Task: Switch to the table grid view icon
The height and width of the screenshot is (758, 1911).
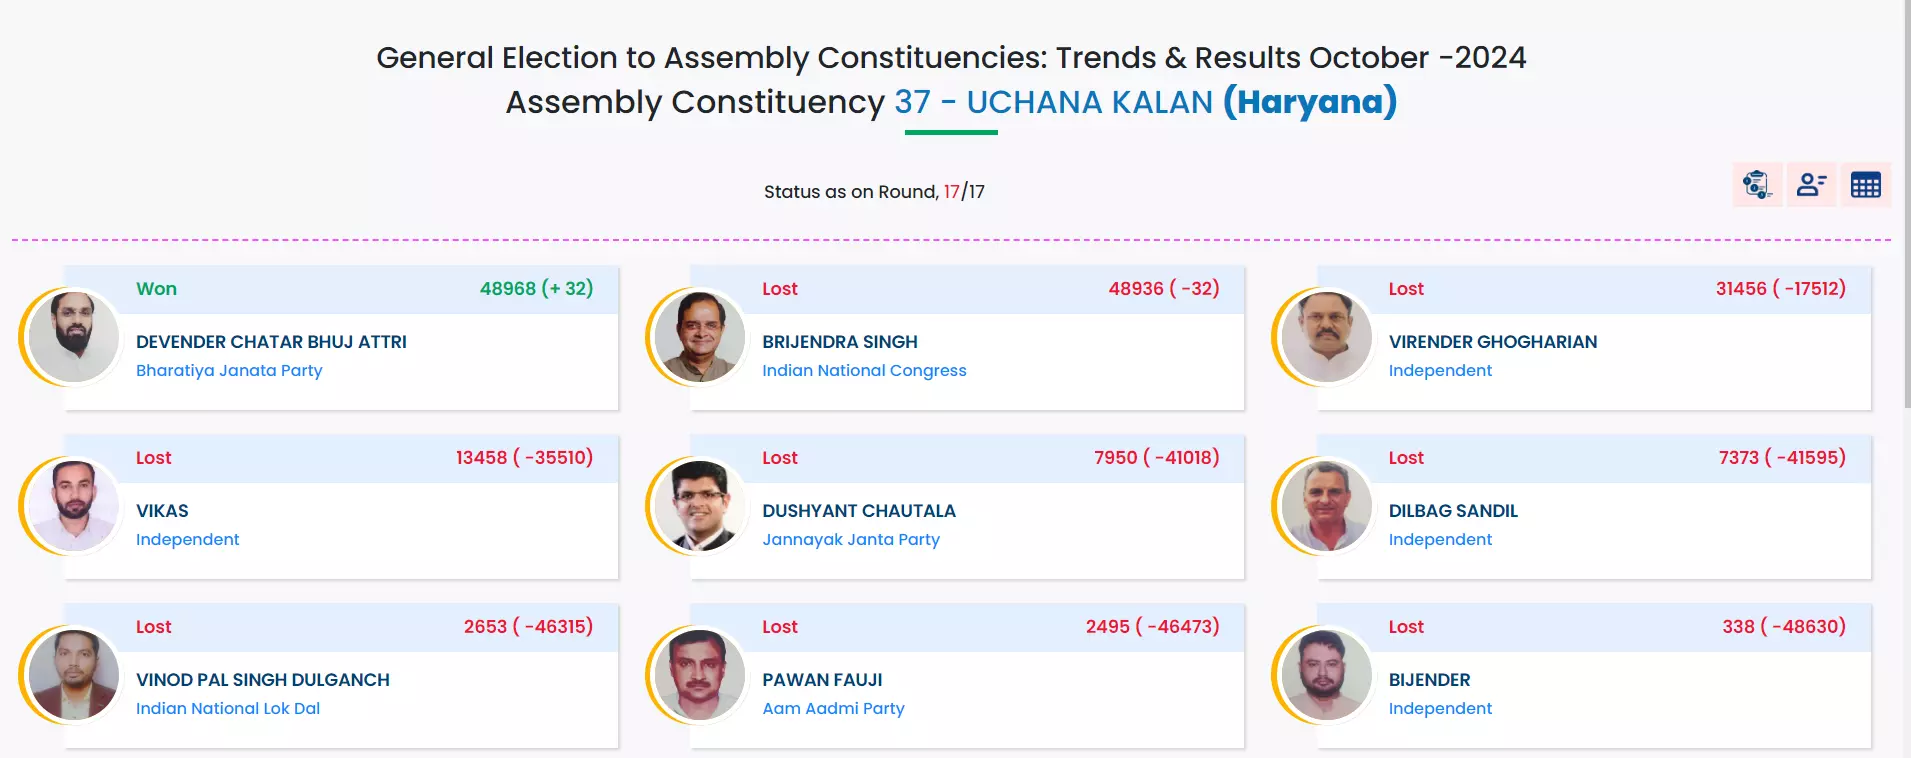Action: (x=1865, y=185)
